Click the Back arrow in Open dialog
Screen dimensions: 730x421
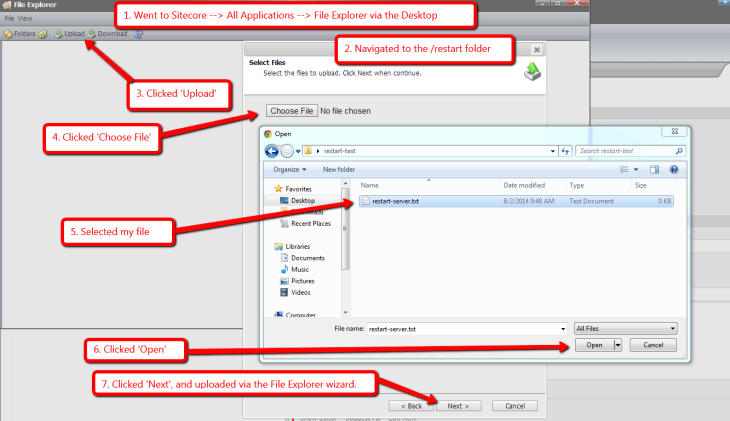(x=272, y=151)
